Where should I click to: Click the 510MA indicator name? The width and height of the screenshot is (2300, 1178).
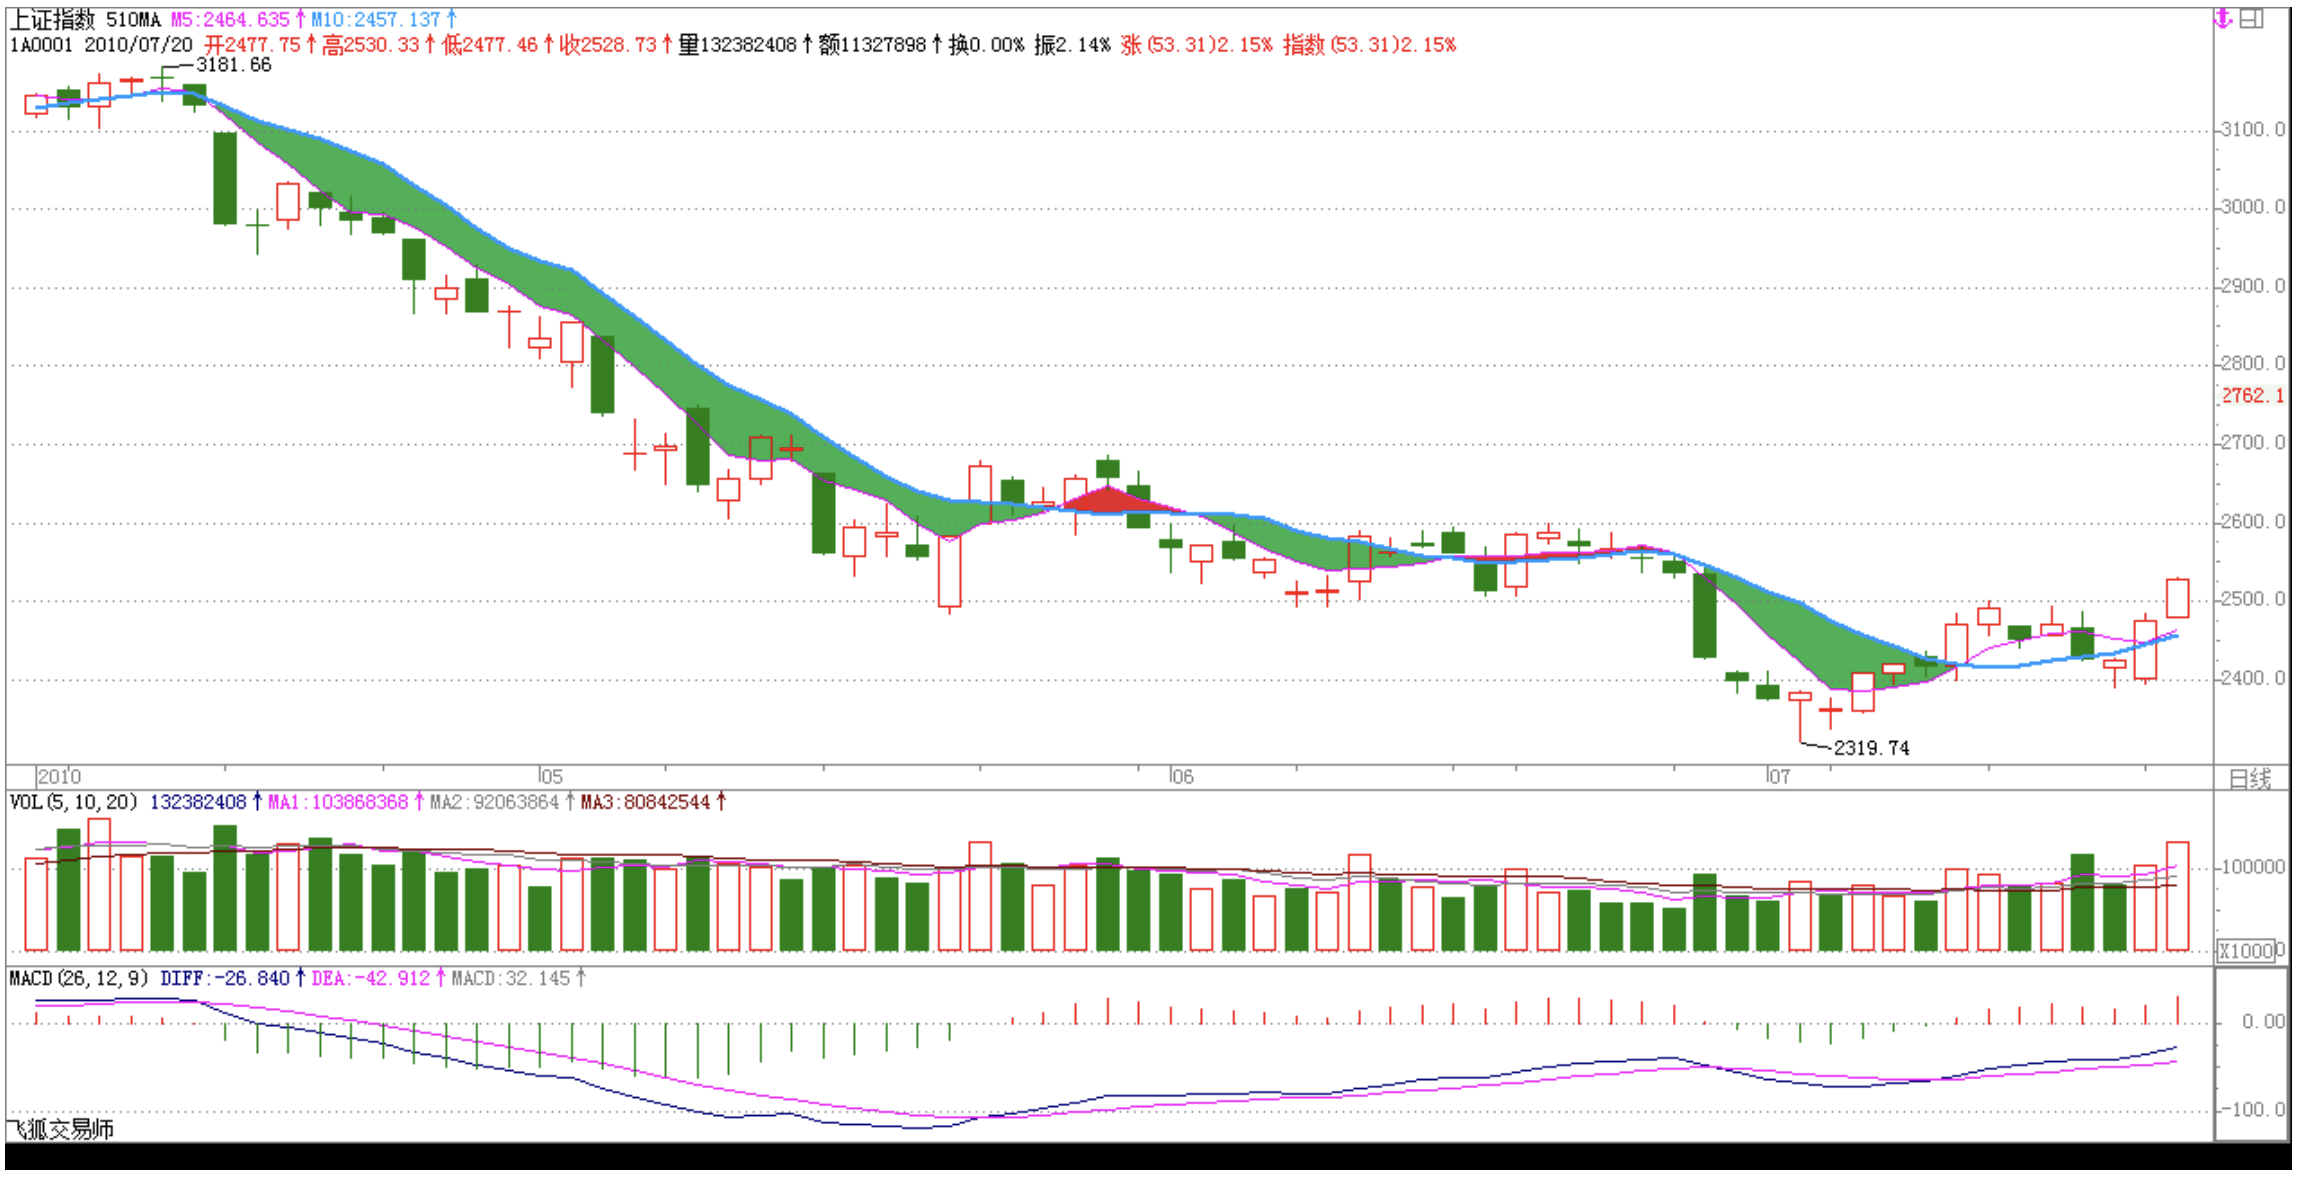[x=133, y=19]
